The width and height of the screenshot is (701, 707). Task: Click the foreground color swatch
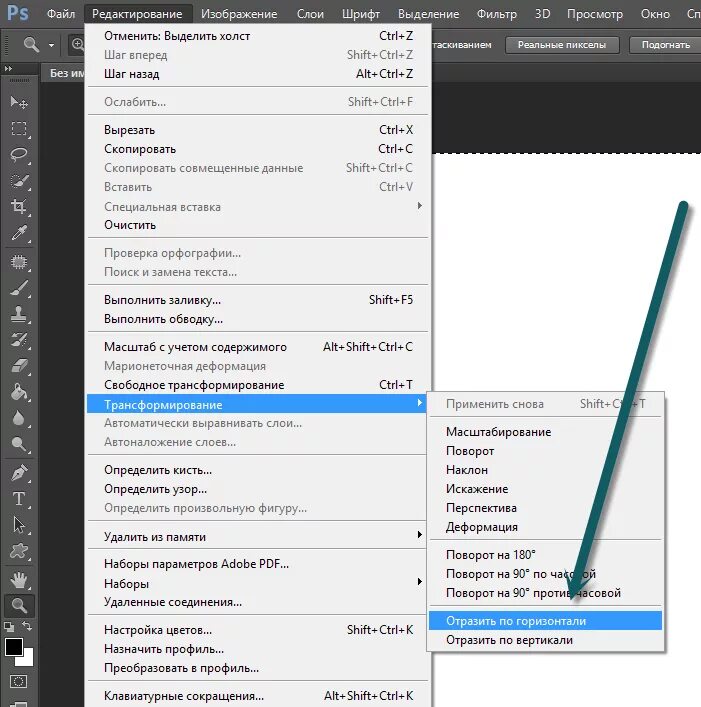13,646
